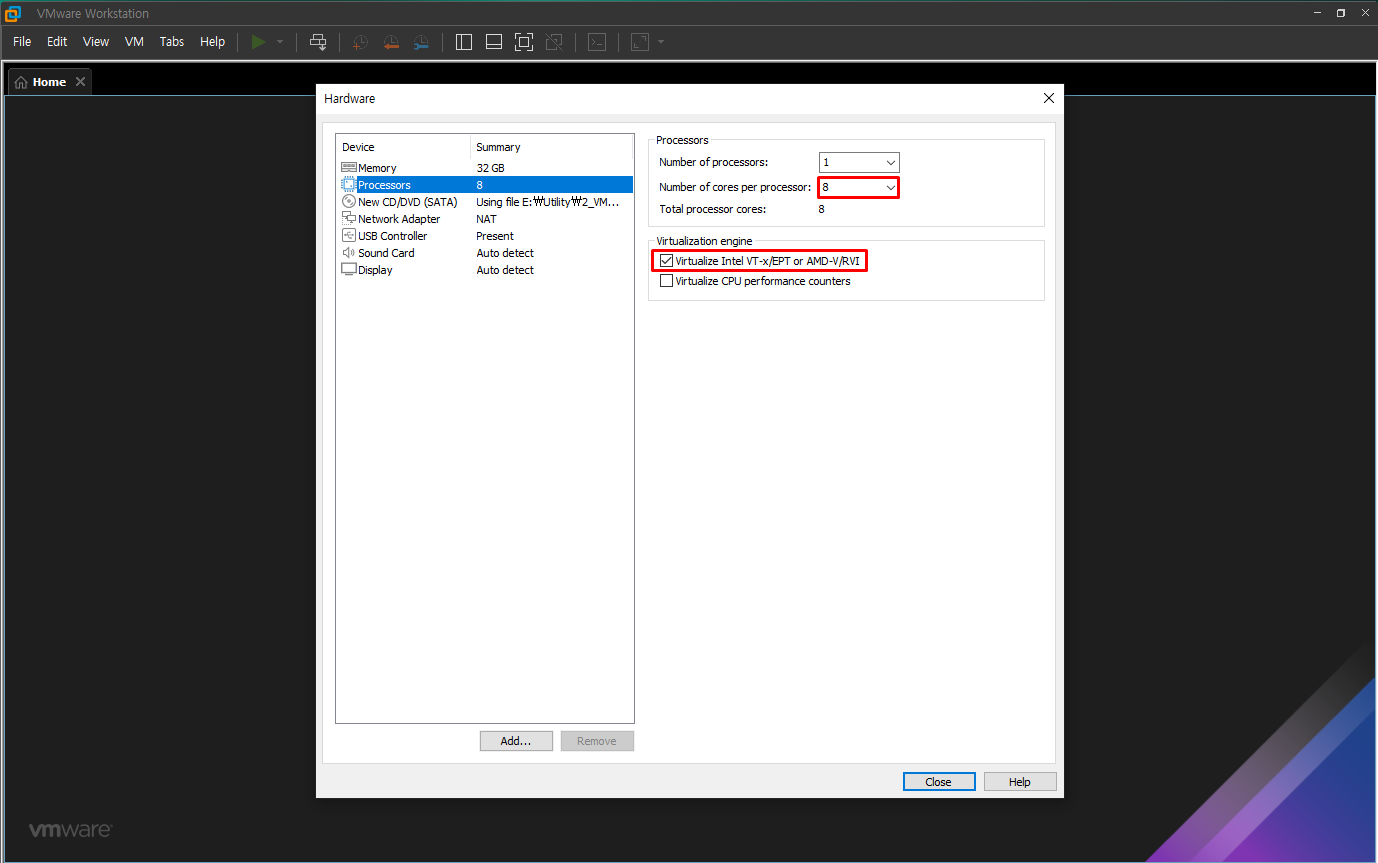Click the Unity mode toolbar icon
This screenshot has height=863, width=1378.
[554, 42]
